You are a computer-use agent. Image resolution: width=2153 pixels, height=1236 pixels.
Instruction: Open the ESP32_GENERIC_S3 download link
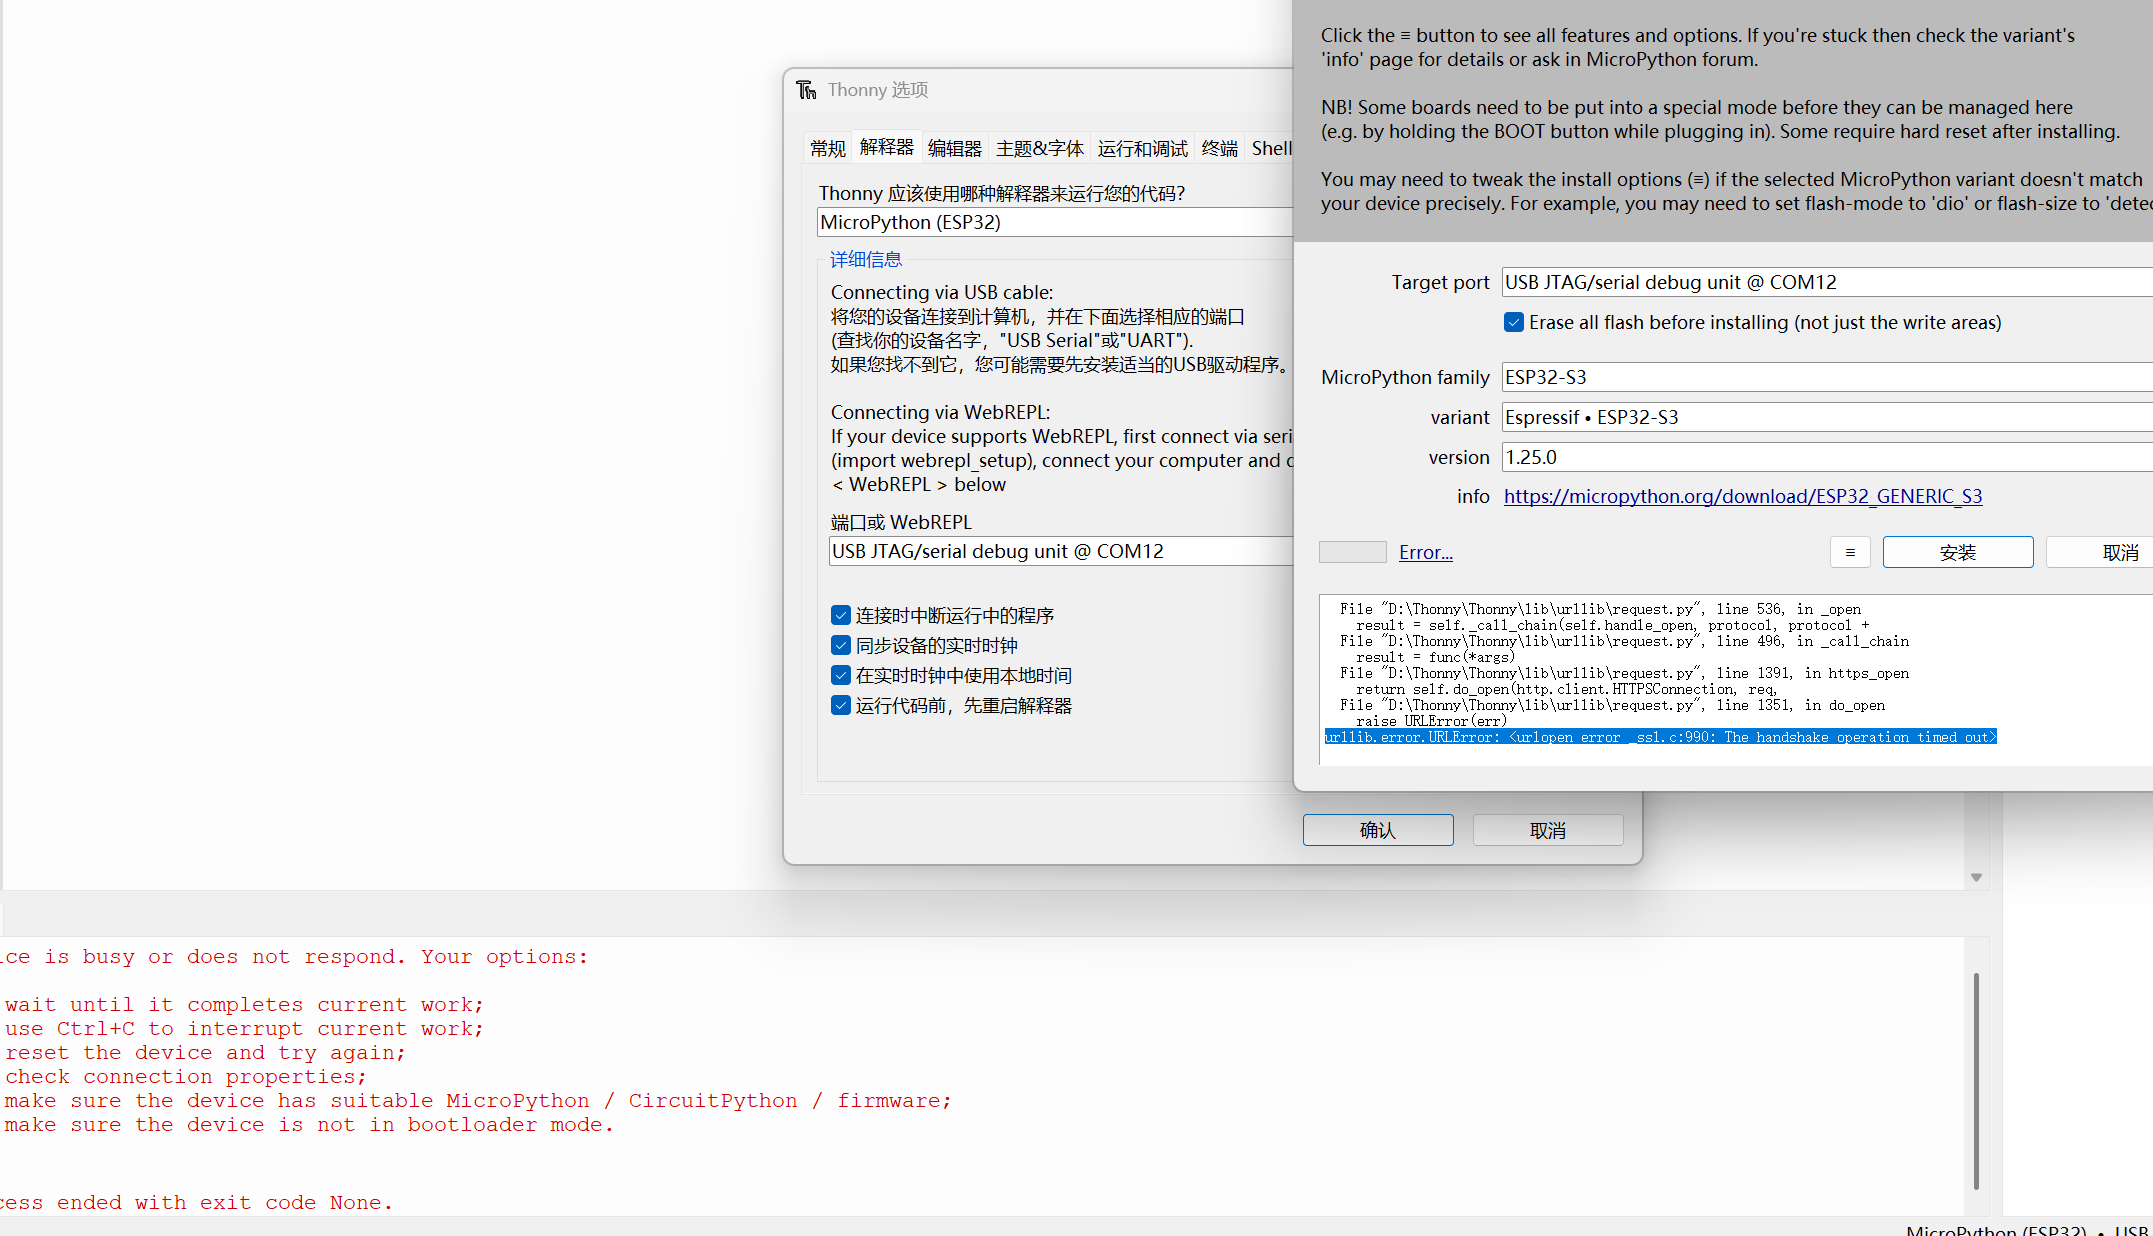1742,496
